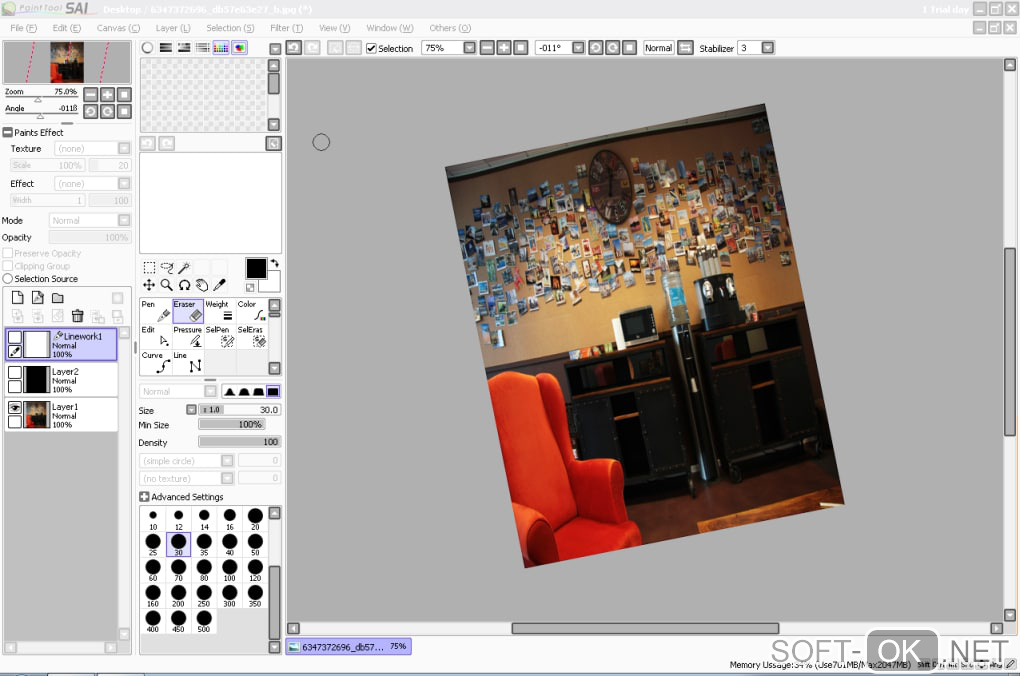
Task: Select the rectangular Selection tool
Action: (149, 267)
